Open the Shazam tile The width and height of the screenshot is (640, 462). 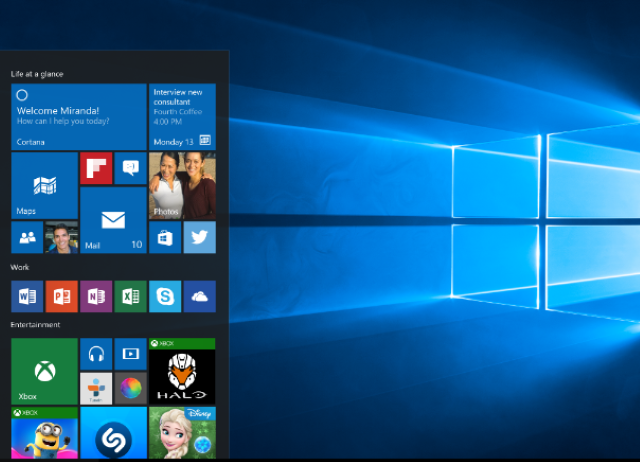click(x=113, y=433)
